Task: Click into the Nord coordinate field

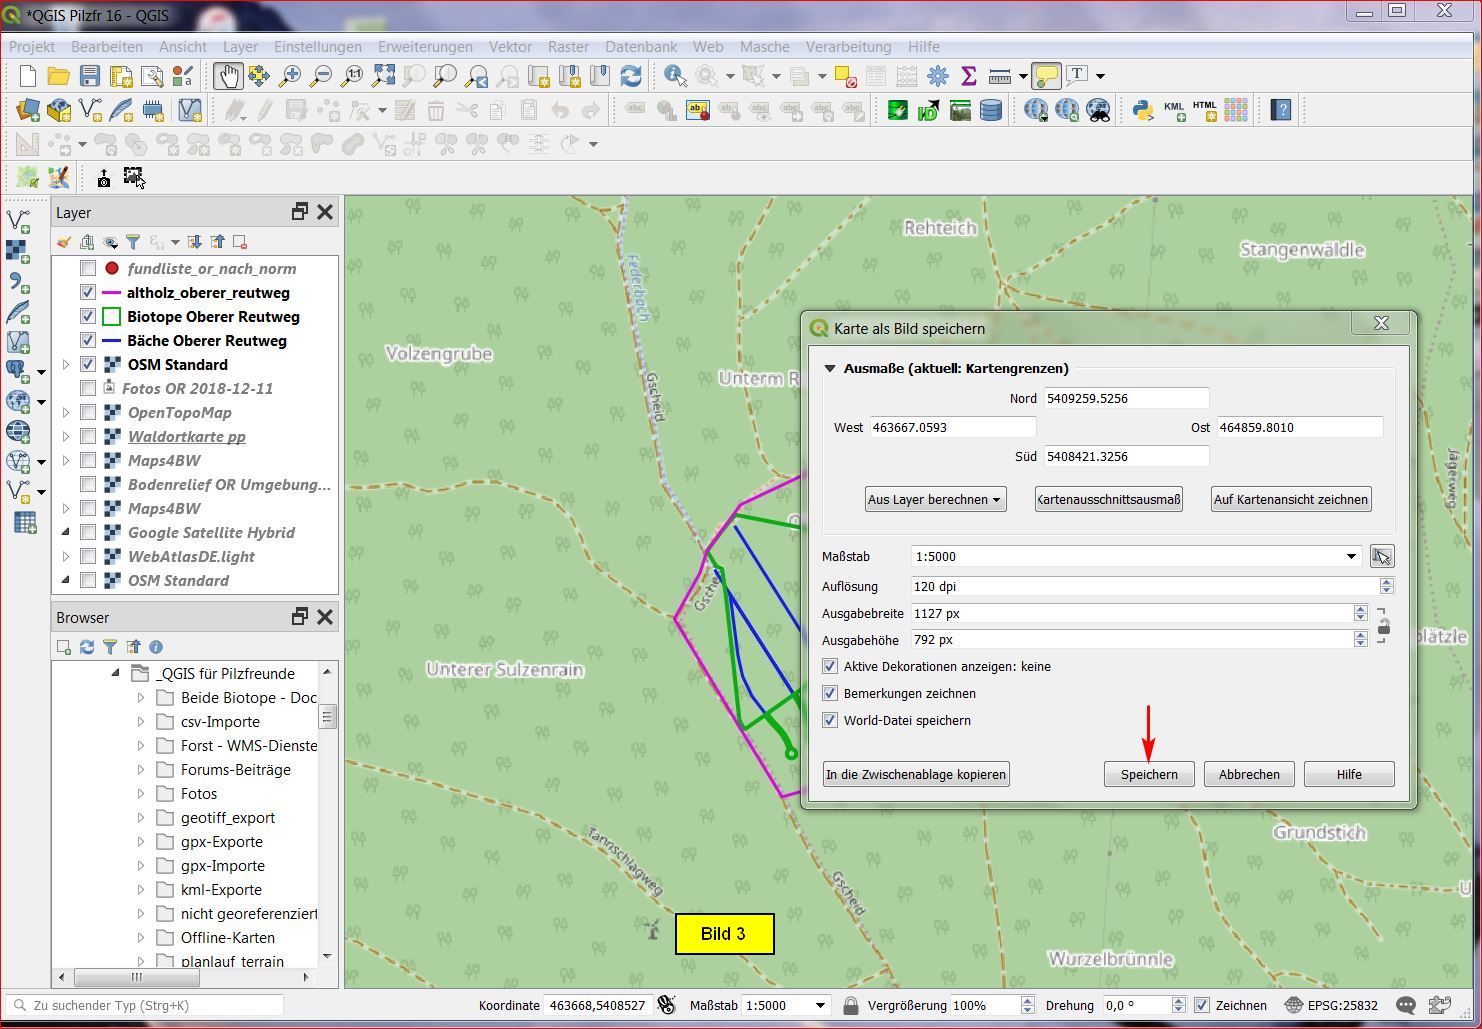Action: coord(1126,399)
